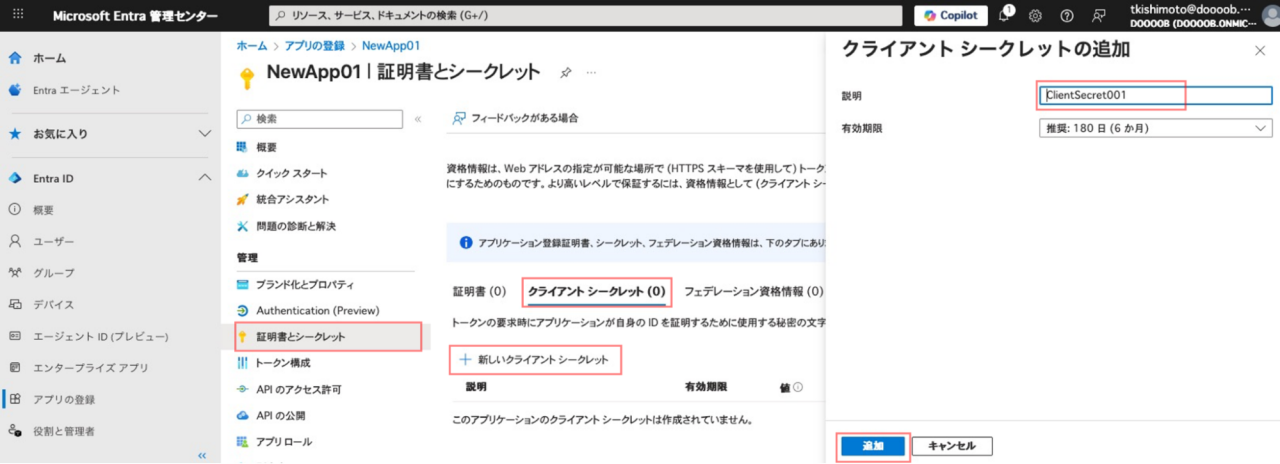Click the 追加 button
1280x464 pixels.
pos(872,446)
